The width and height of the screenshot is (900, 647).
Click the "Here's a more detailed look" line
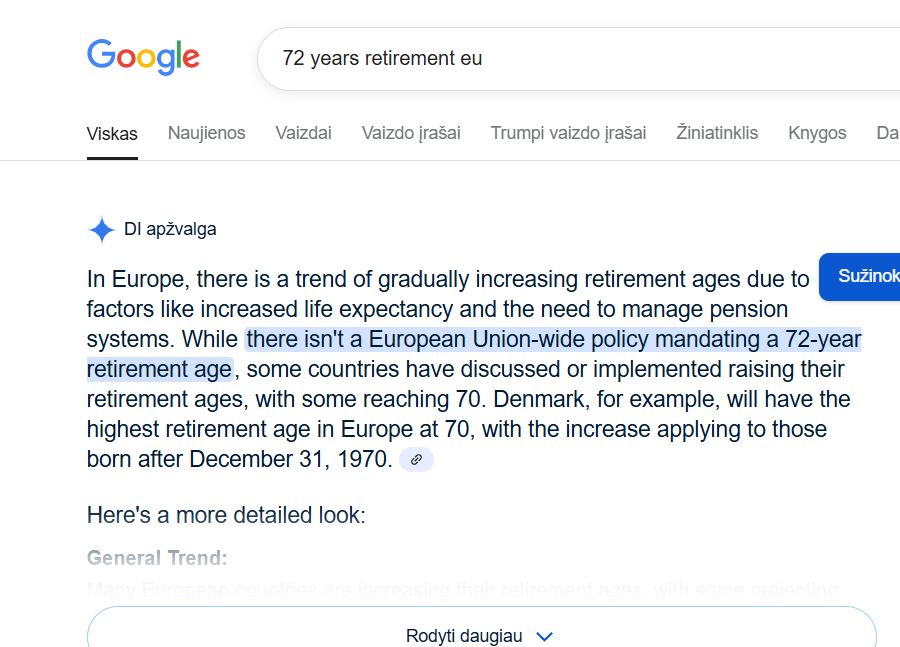(226, 515)
